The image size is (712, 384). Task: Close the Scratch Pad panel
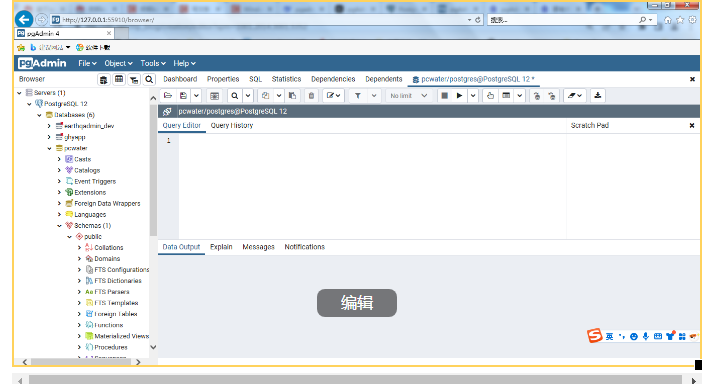(x=692, y=126)
